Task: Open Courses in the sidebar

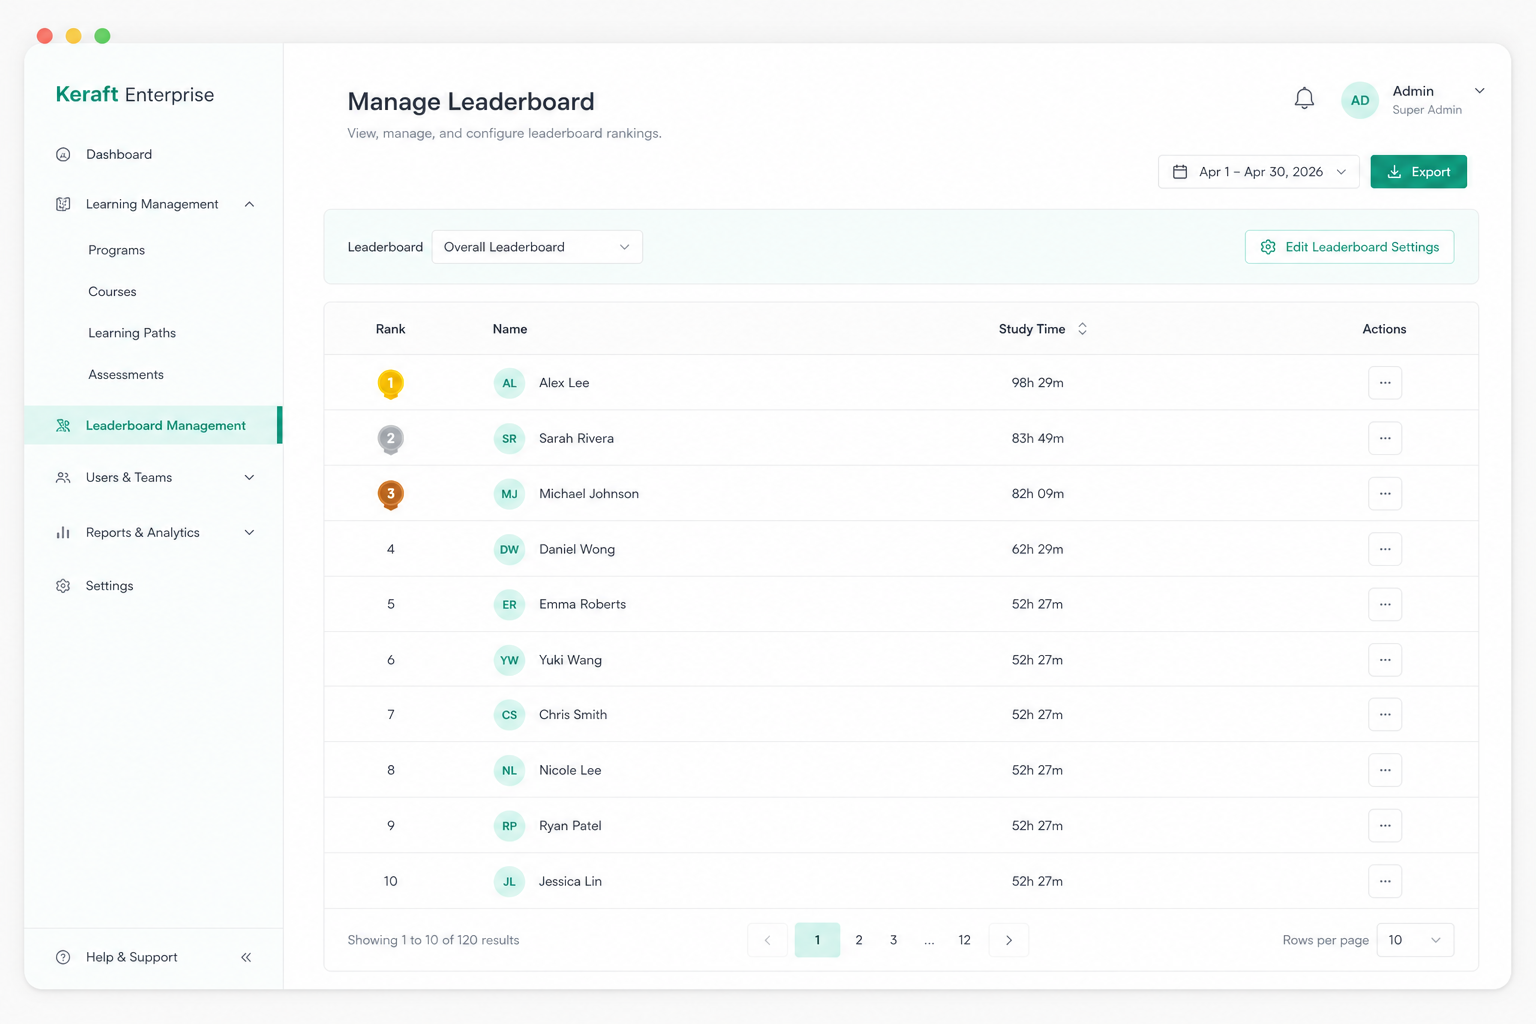Action: [x=112, y=292]
